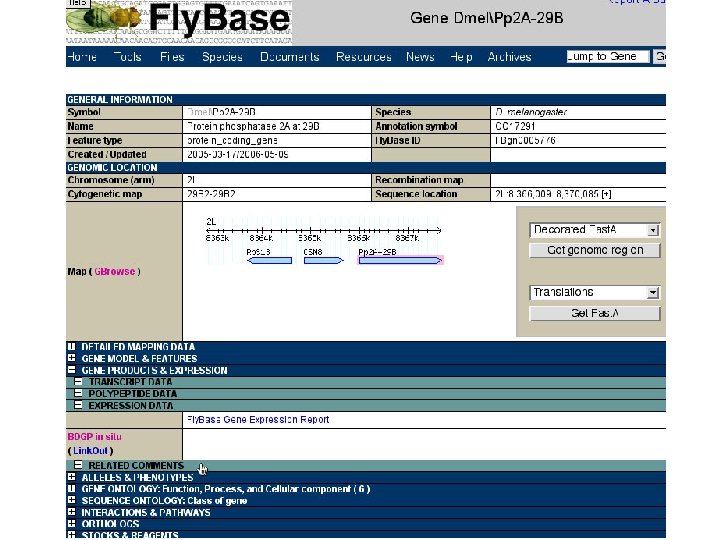Viewport: 720px width, 540px height.
Task: Expand the ORTHOLOGS section
Action: coord(71,523)
